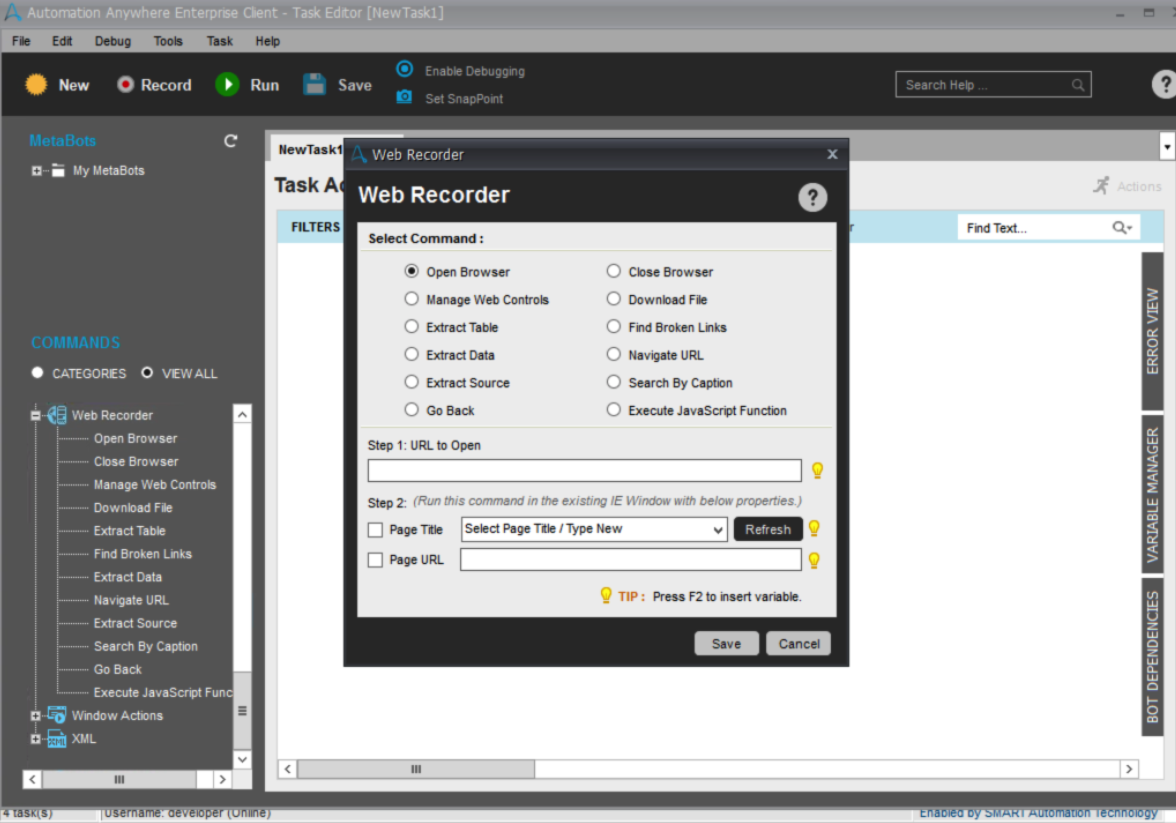Click the Cancel button
The image size is (1176, 823).
point(799,644)
